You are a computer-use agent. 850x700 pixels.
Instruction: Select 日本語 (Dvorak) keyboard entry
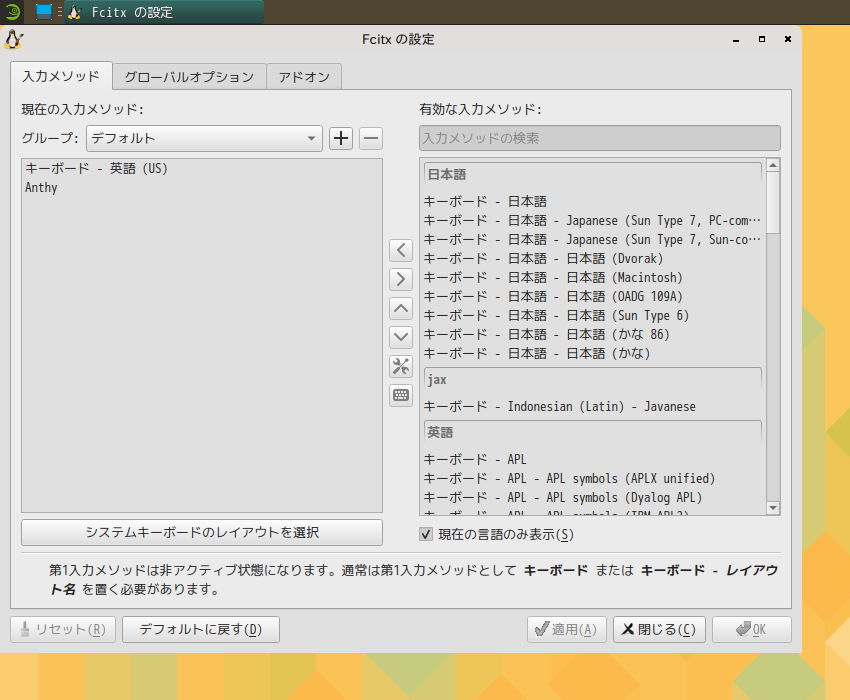pyautogui.click(x=593, y=259)
